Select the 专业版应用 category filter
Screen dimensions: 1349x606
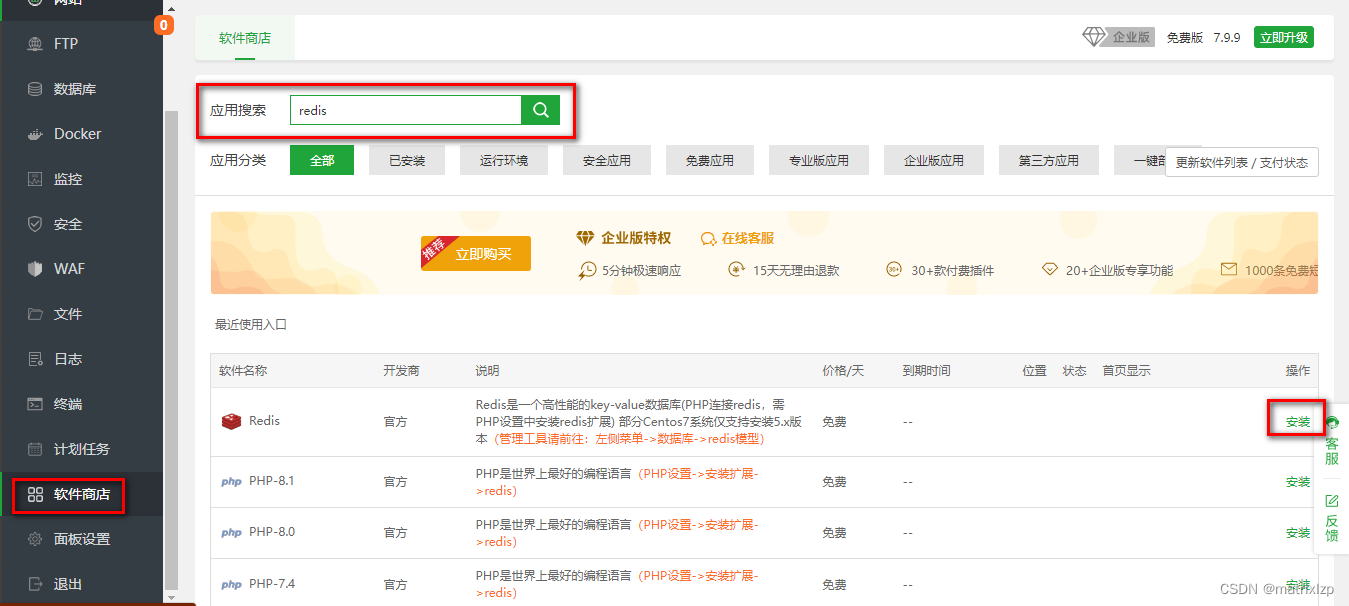[x=819, y=160]
